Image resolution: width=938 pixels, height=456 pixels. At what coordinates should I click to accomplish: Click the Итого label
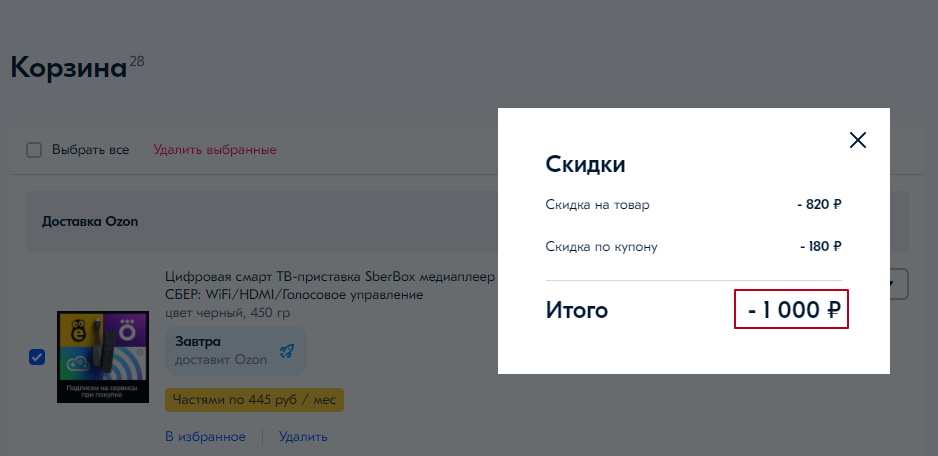tap(577, 310)
